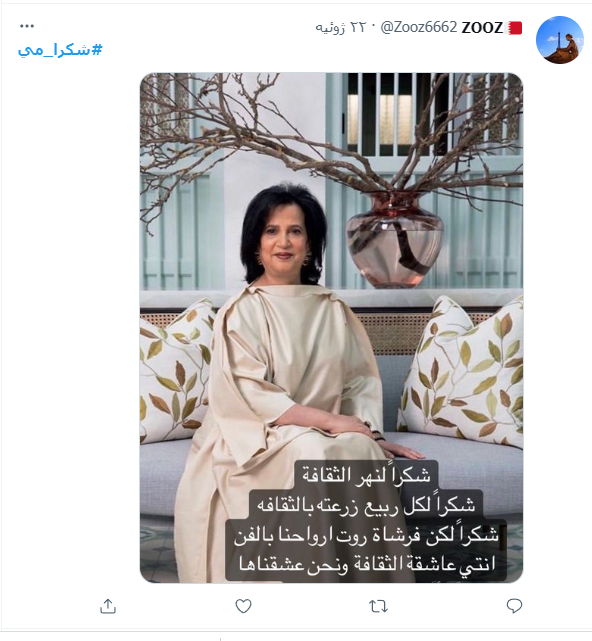Click the right leaf-patterned pillow in the photo
This screenshot has height=641, width=592.
[x=462, y=370]
